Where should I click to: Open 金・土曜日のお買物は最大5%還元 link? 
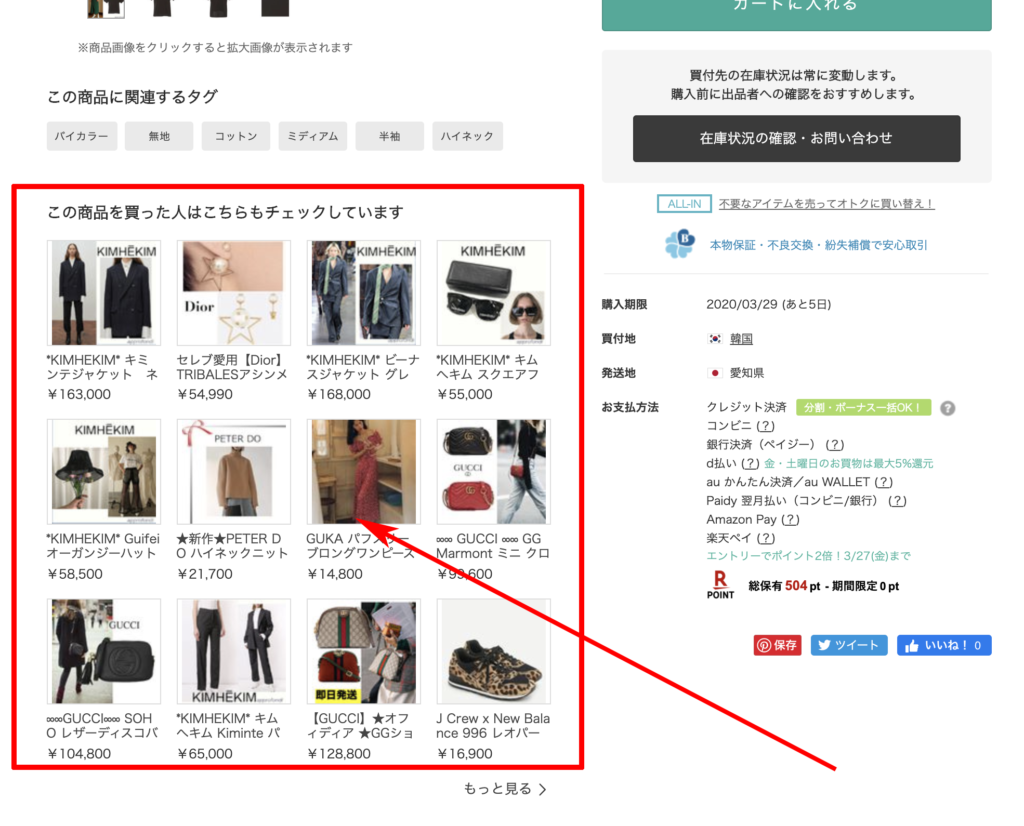click(x=849, y=464)
